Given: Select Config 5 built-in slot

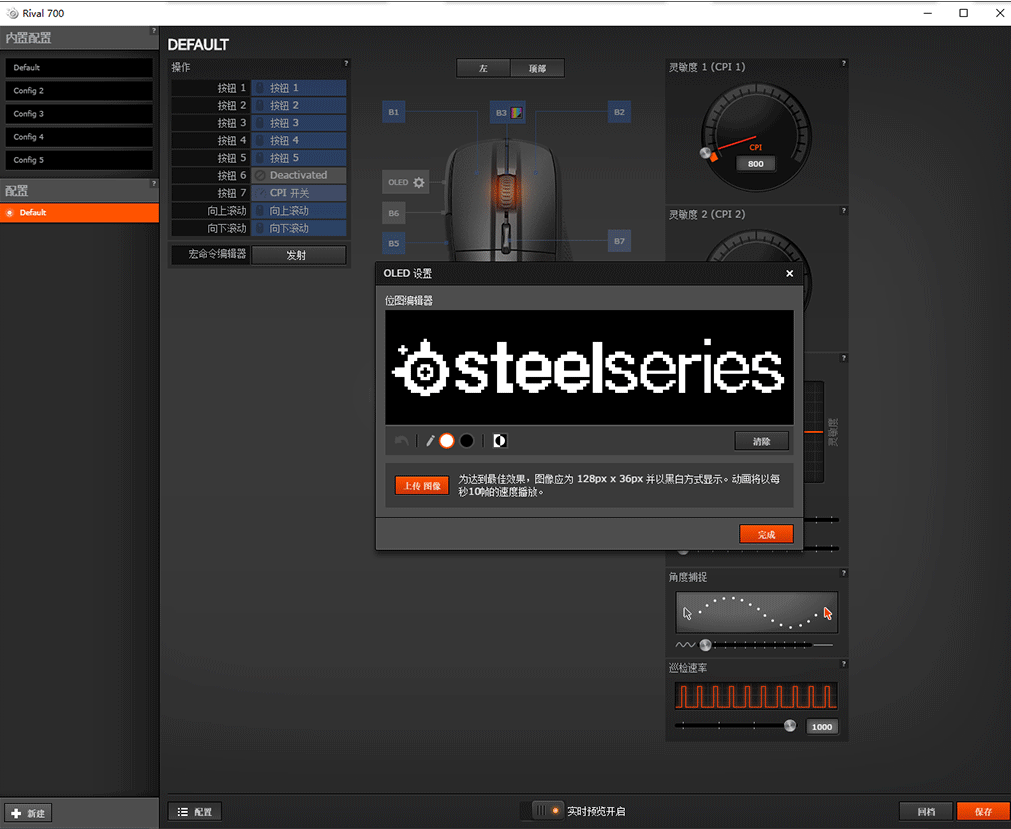Looking at the screenshot, I should pyautogui.click(x=79, y=161).
